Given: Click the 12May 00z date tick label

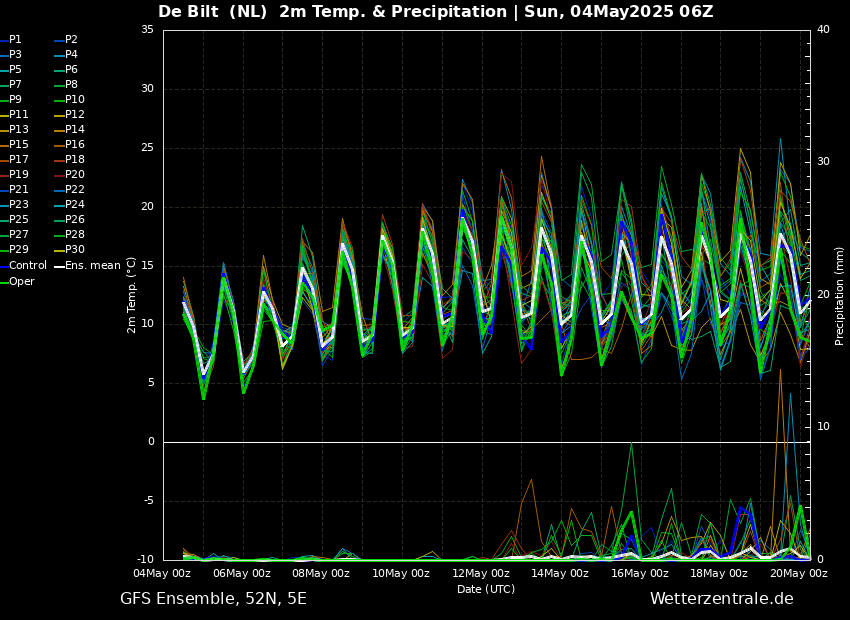Looking at the screenshot, I should click(481, 573).
